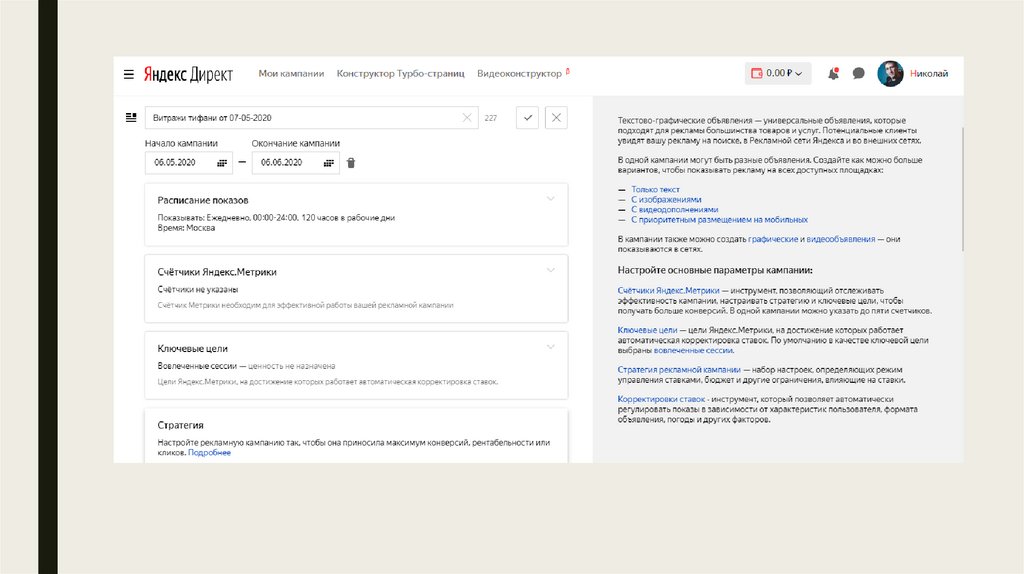Click the Время: Москва text
1024x574 pixels.
tap(186, 228)
